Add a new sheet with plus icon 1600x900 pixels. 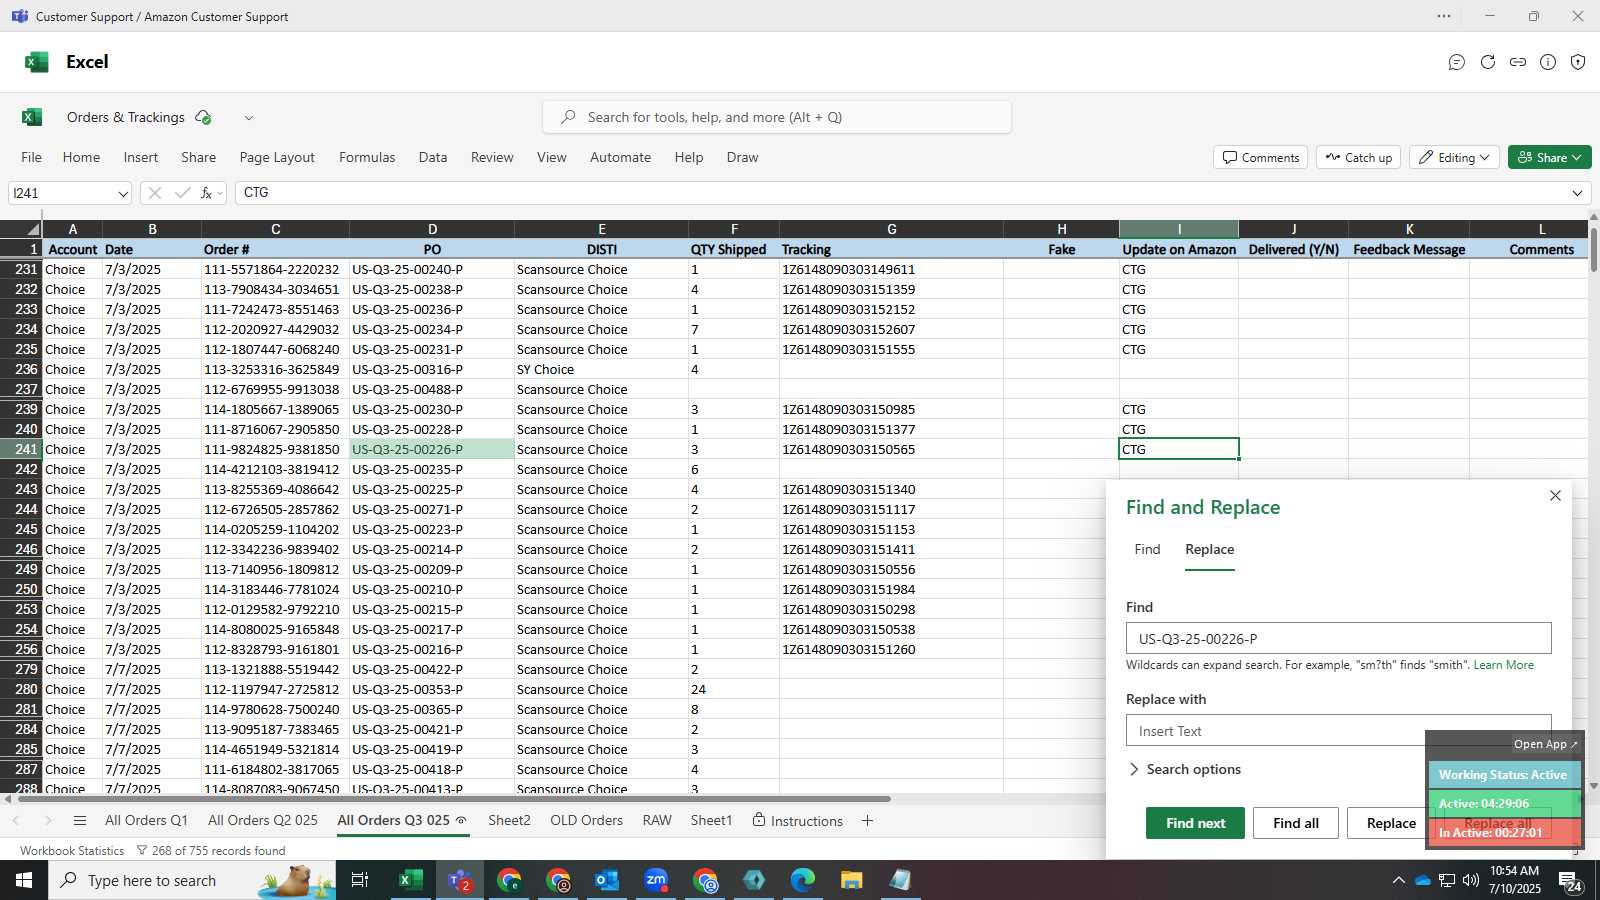[x=867, y=821]
